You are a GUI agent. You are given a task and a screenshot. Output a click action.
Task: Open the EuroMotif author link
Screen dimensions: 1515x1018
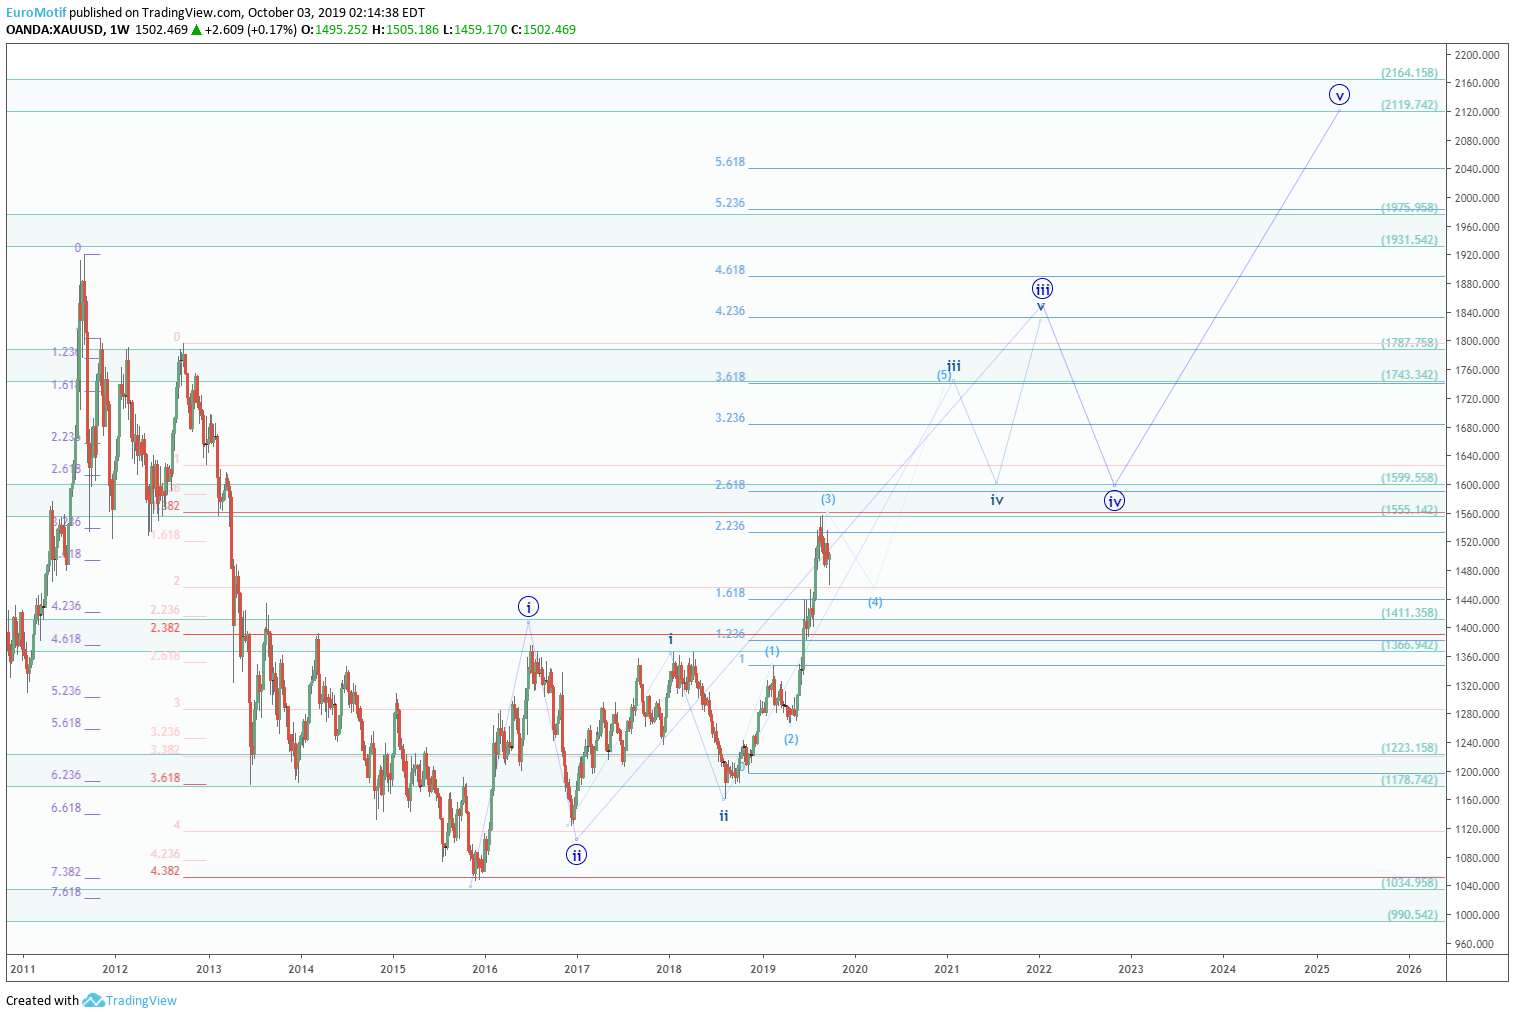click(36, 13)
